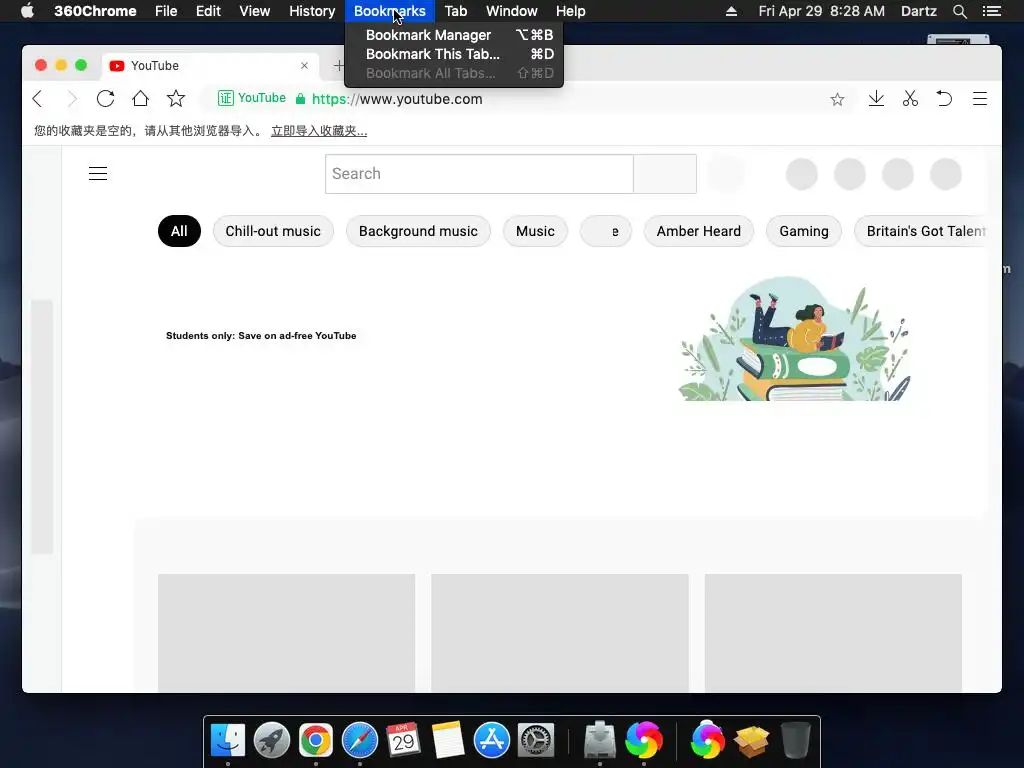Open Notification Center list icon
1024x768 pixels.
click(991, 11)
